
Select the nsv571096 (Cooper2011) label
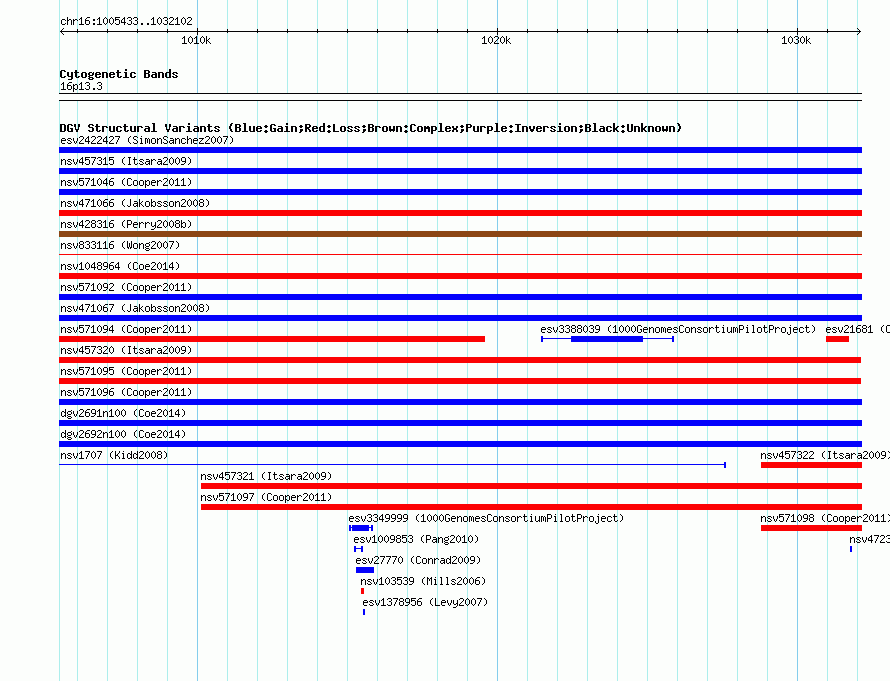pos(126,392)
